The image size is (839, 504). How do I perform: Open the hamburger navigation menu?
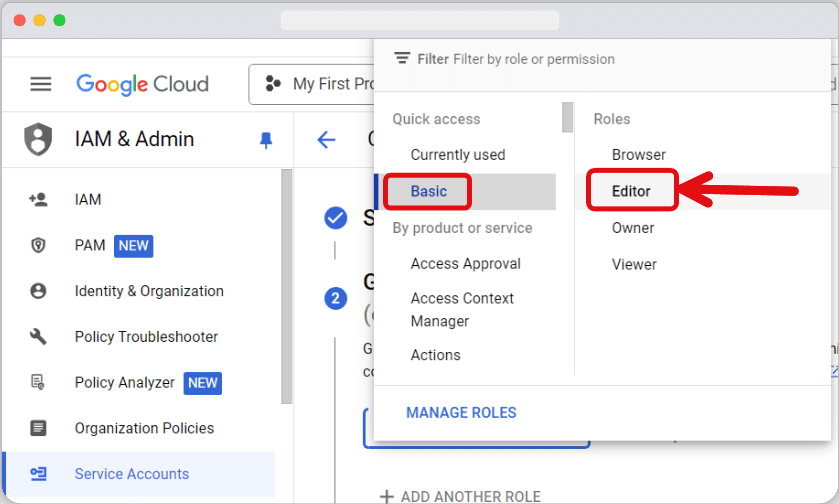point(41,84)
